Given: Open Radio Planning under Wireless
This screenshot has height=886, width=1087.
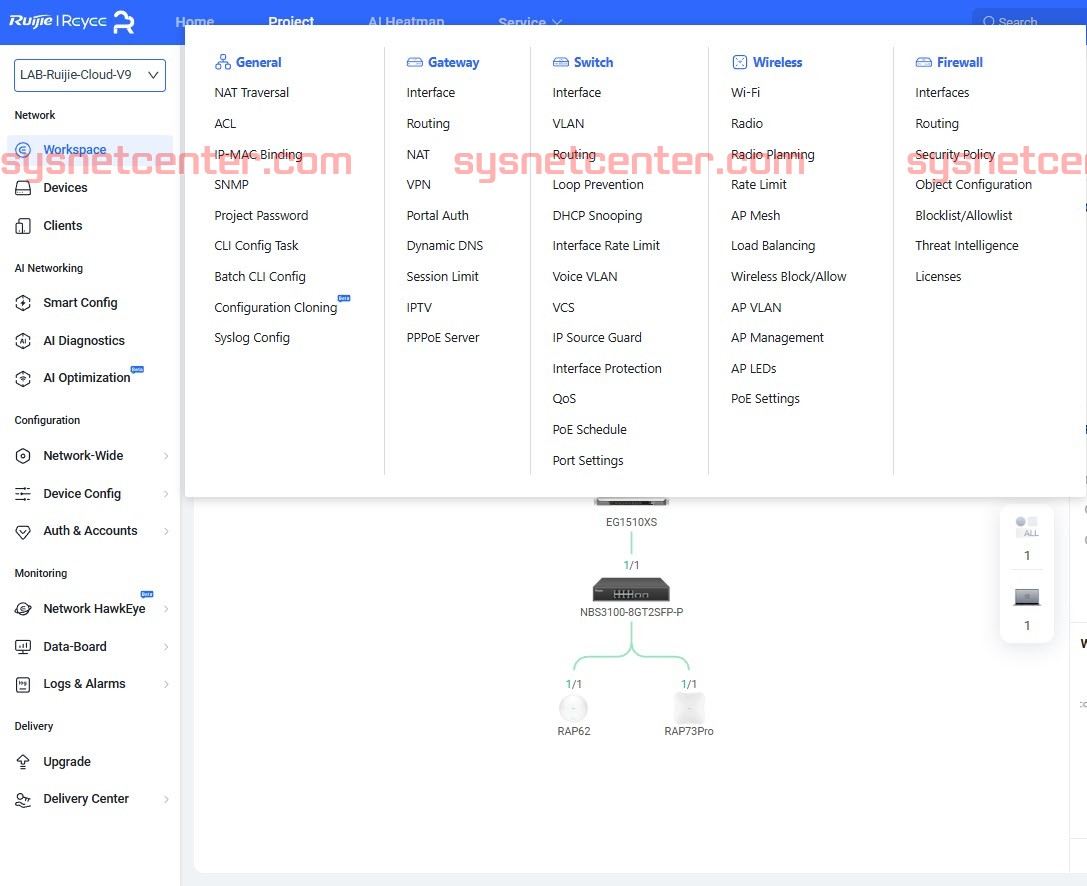Looking at the screenshot, I should [773, 155].
